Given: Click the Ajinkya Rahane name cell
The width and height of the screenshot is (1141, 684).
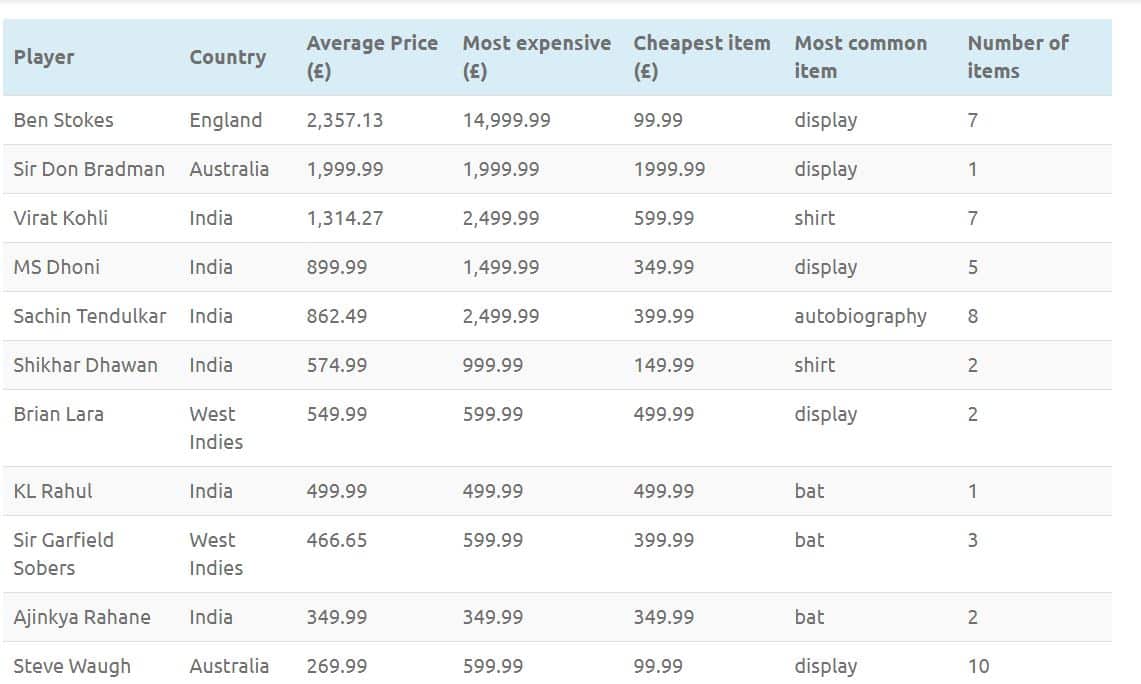Looking at the screenshot, I should pyautogui.click(x=82, y=617).
